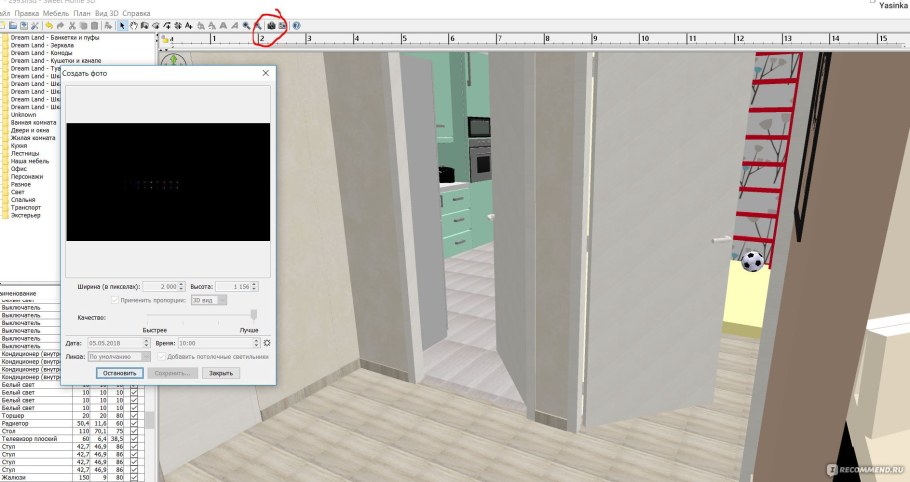Click the height (Высота) spinner arrows

(255, 287)
